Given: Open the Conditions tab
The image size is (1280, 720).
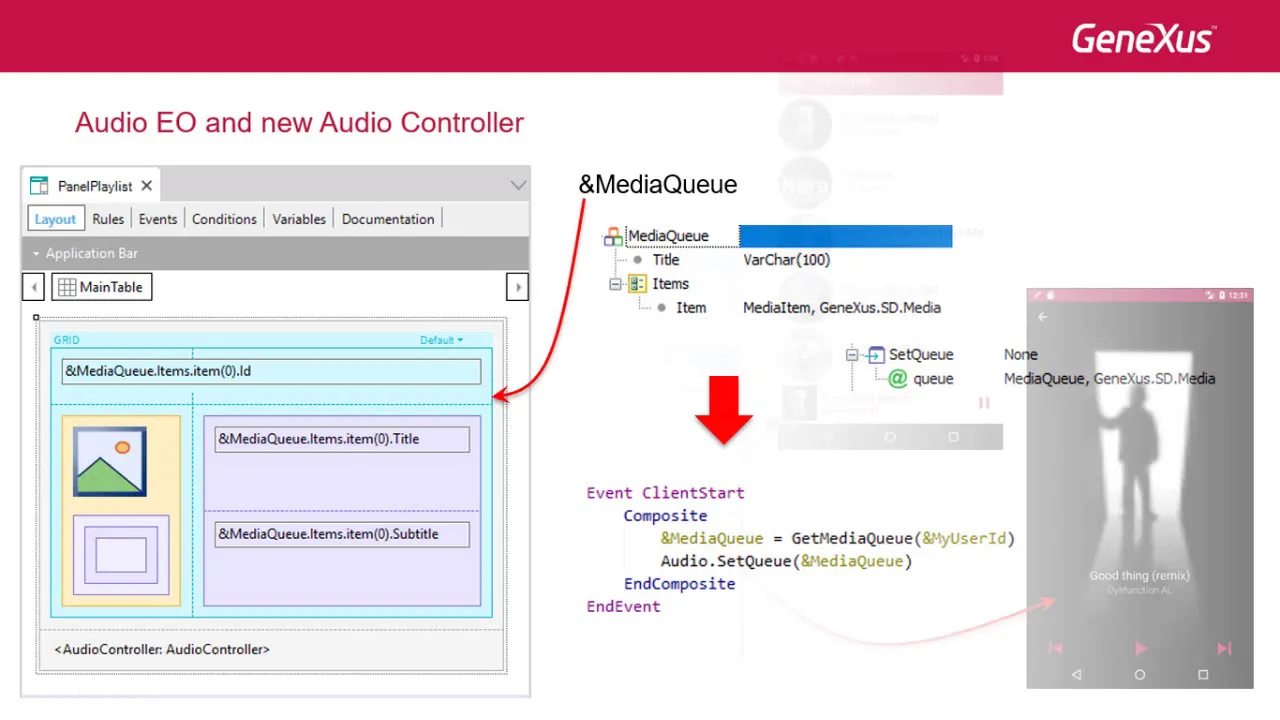Looking at the screenshot, I should [x=224, y=219].
